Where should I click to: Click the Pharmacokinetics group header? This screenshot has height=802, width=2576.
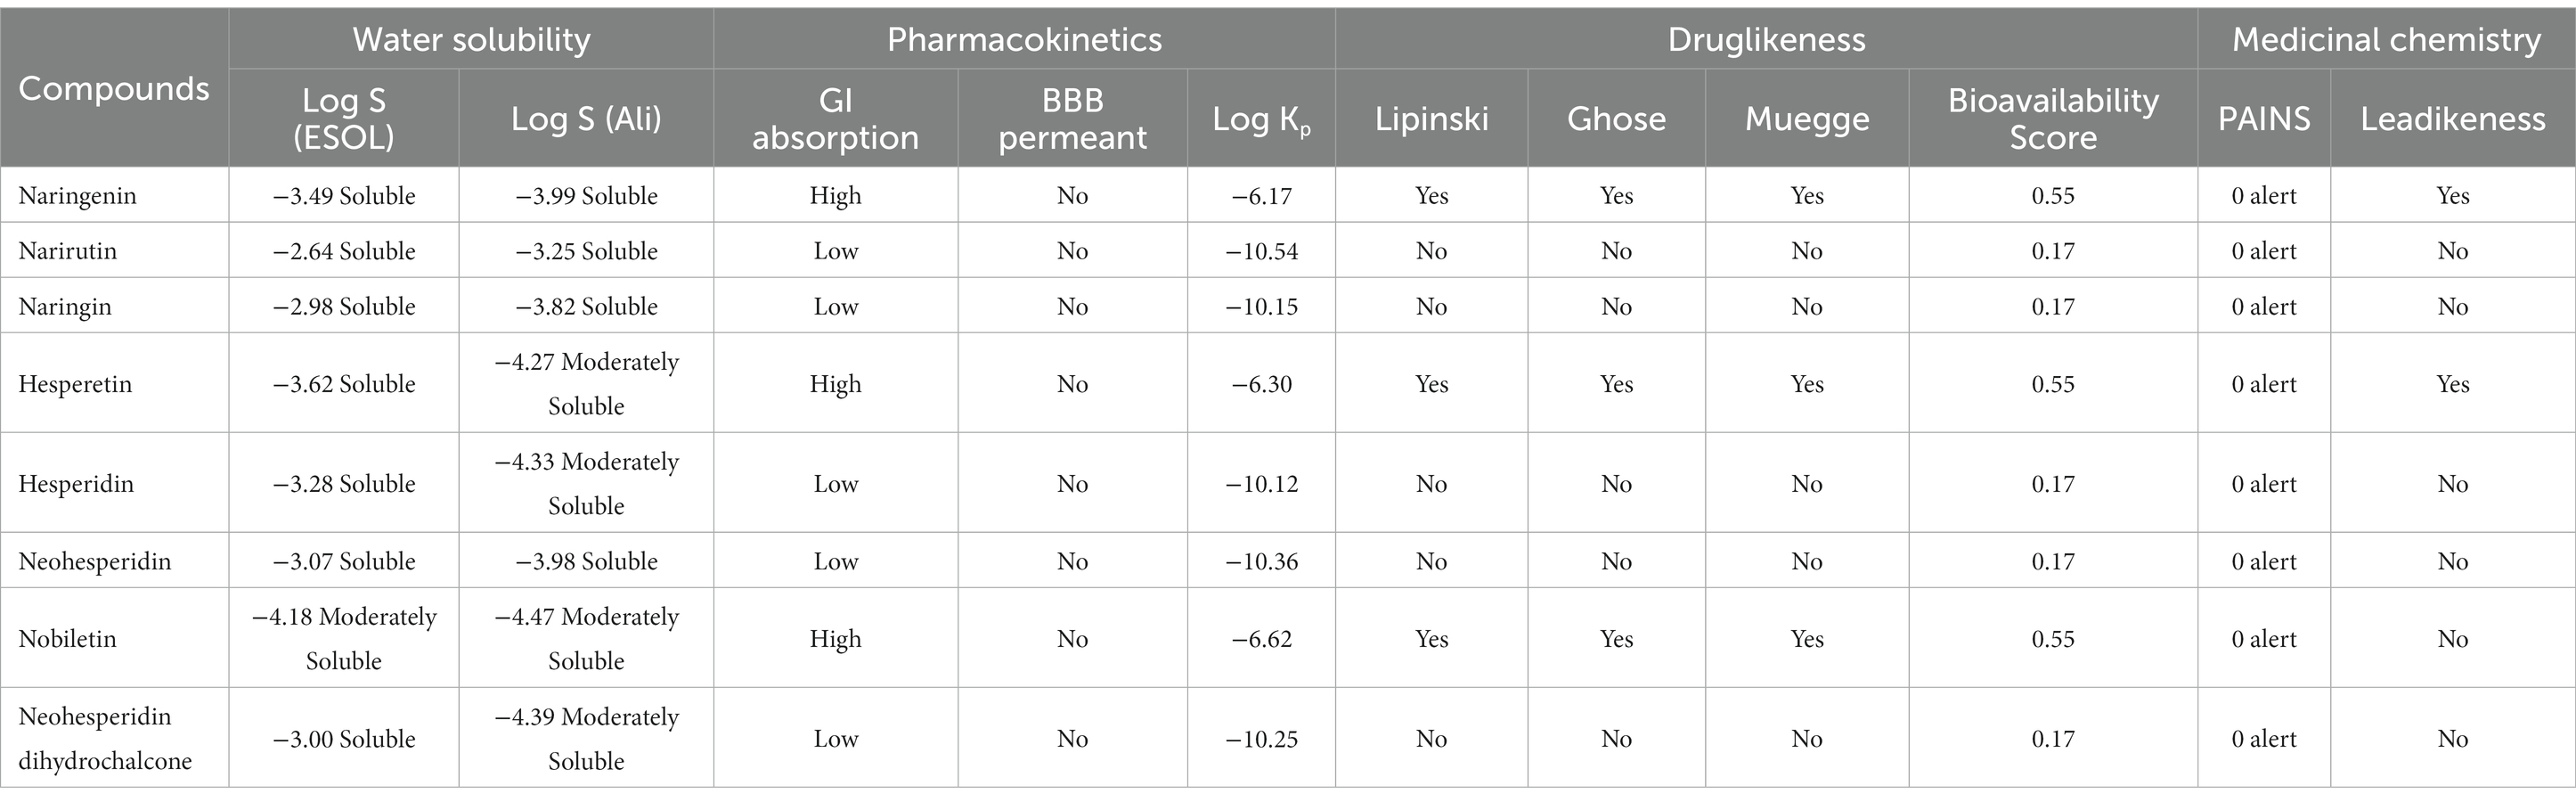1024,39
